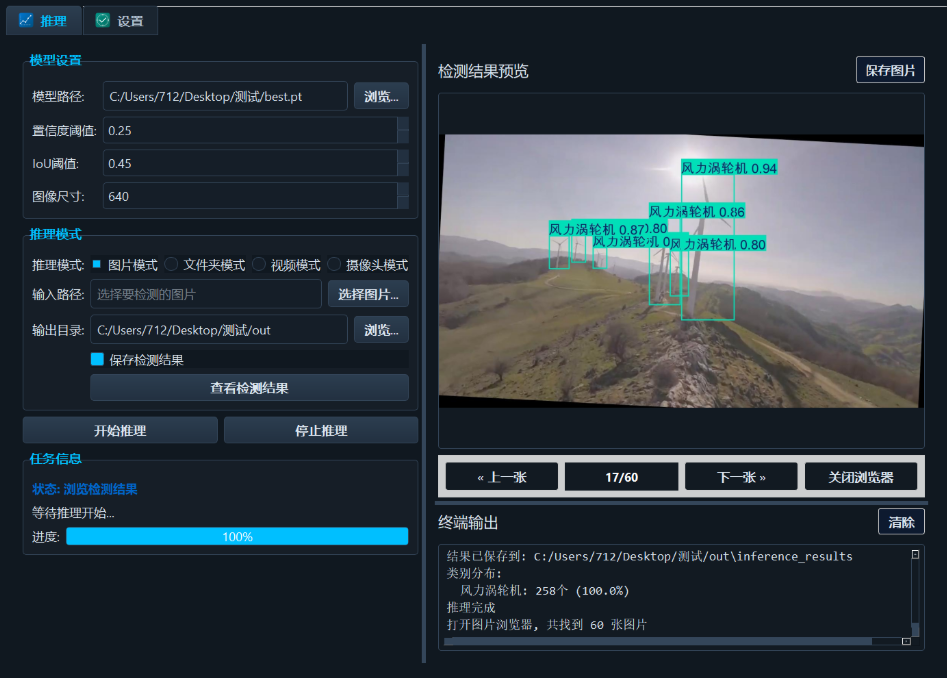Click the confidence threshold slider handle
The height and width of the screenshot is (678, 947).
click(x=402, y=130)
